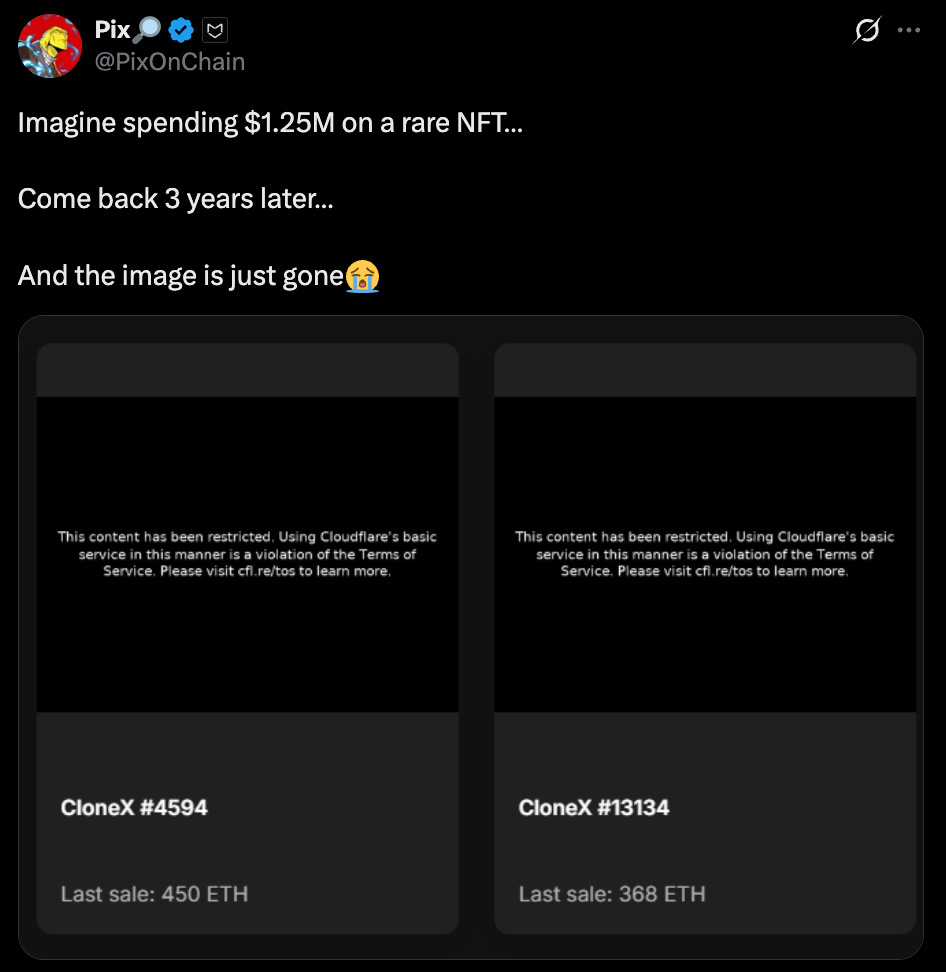The height and width of the screenshot is (972, 946).
Task: Click the "Come back 3 years later..." line
Action: pos(175,198)
